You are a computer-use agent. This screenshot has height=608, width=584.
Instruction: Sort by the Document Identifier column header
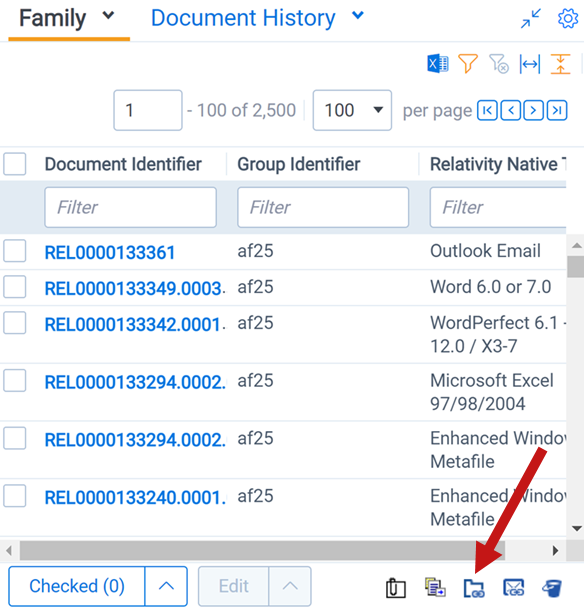pos(123,164)
